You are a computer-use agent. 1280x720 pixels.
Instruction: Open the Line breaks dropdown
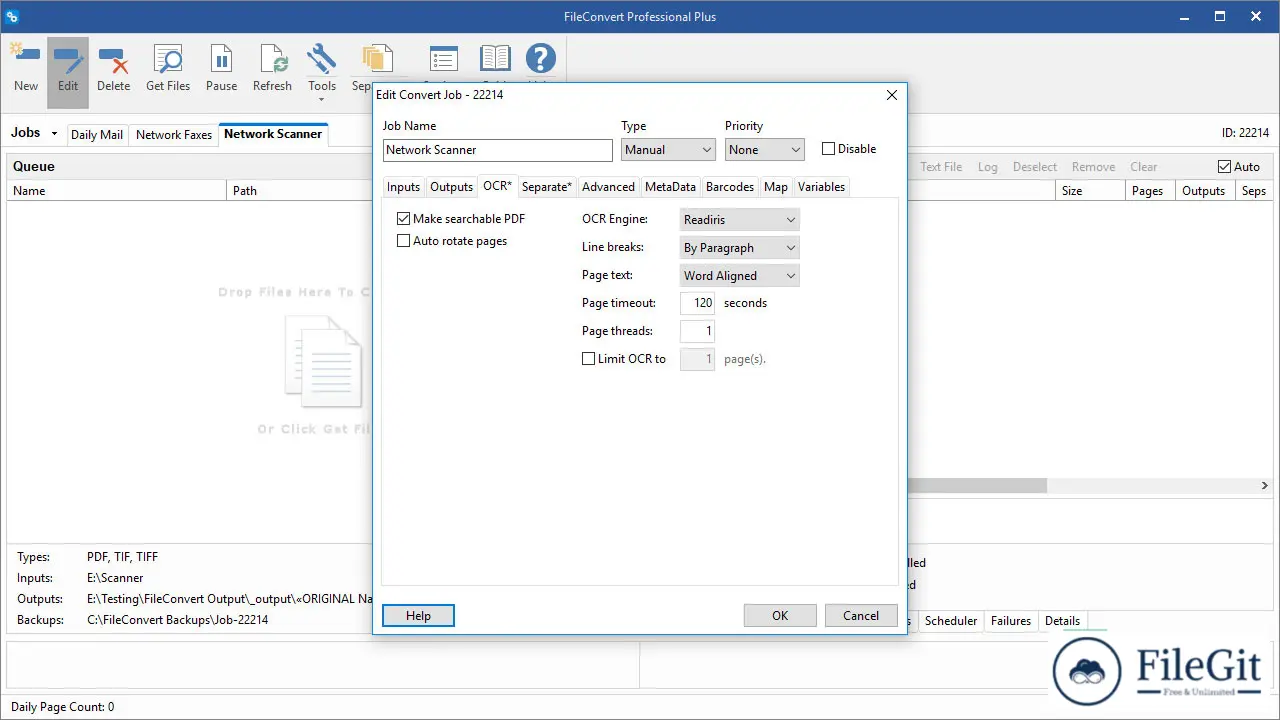pyautogui.click(x=739, y=248)
